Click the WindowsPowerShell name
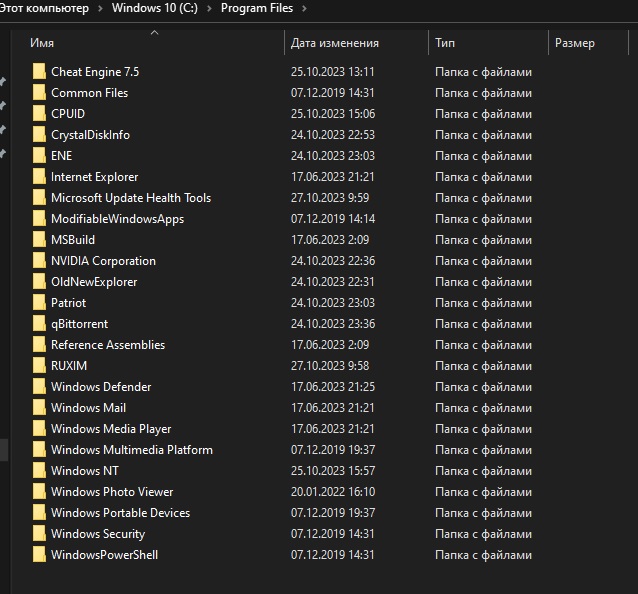Viewport: 638px width, 594px height. click(104, 555)
